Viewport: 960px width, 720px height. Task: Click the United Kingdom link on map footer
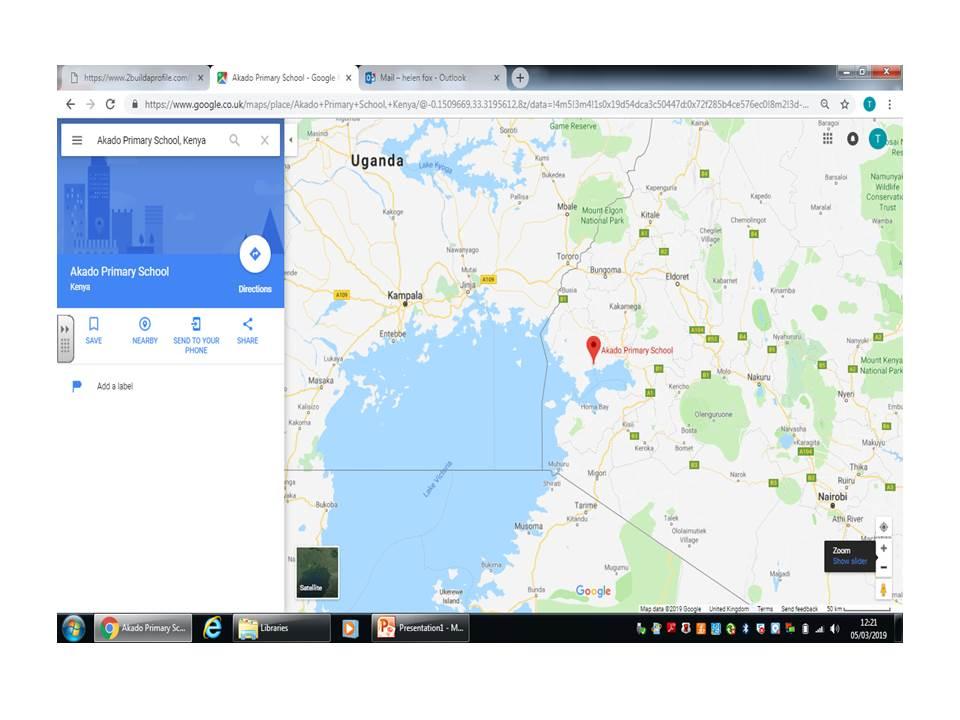[729, 609]
